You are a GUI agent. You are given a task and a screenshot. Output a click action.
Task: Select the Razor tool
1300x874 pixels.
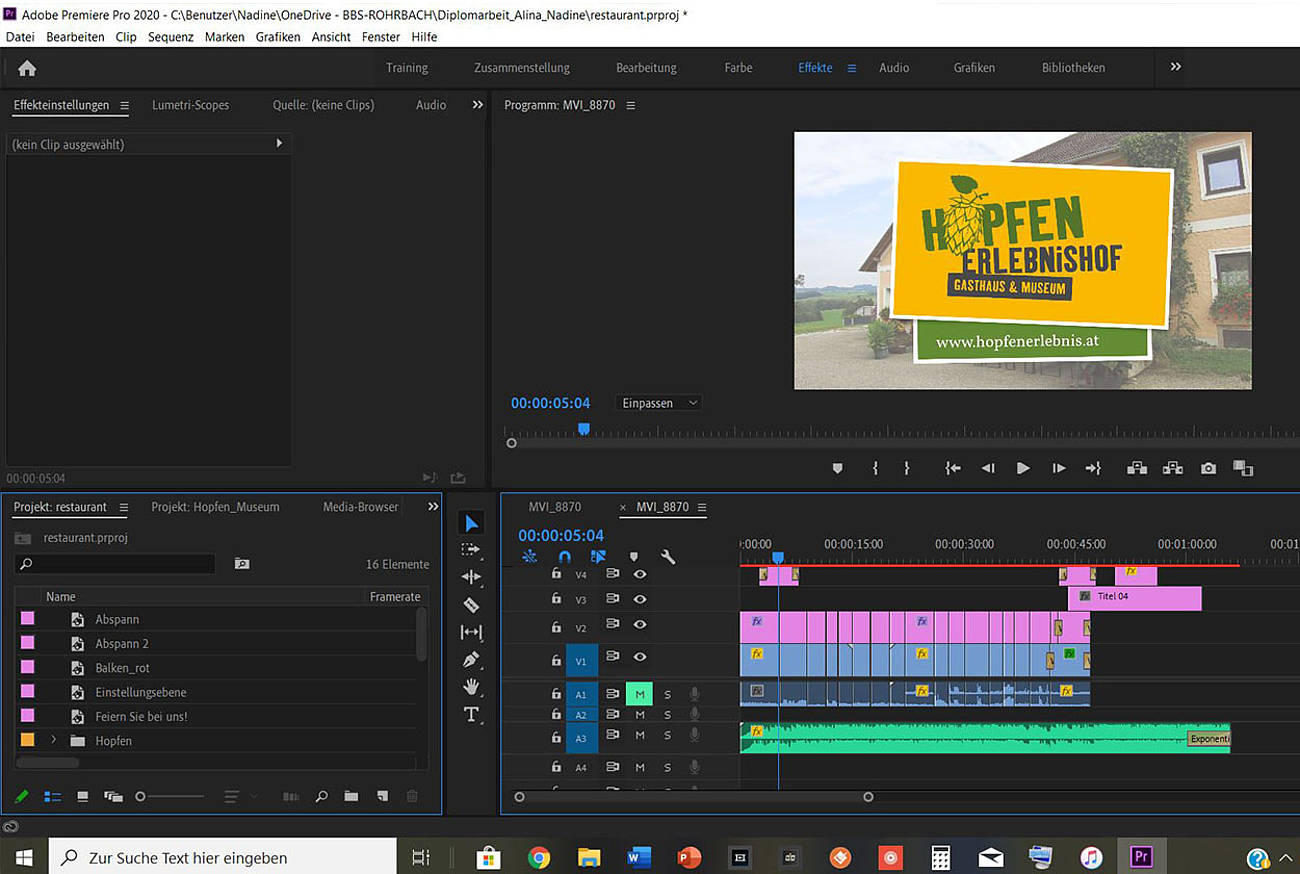tap(471, 605)
